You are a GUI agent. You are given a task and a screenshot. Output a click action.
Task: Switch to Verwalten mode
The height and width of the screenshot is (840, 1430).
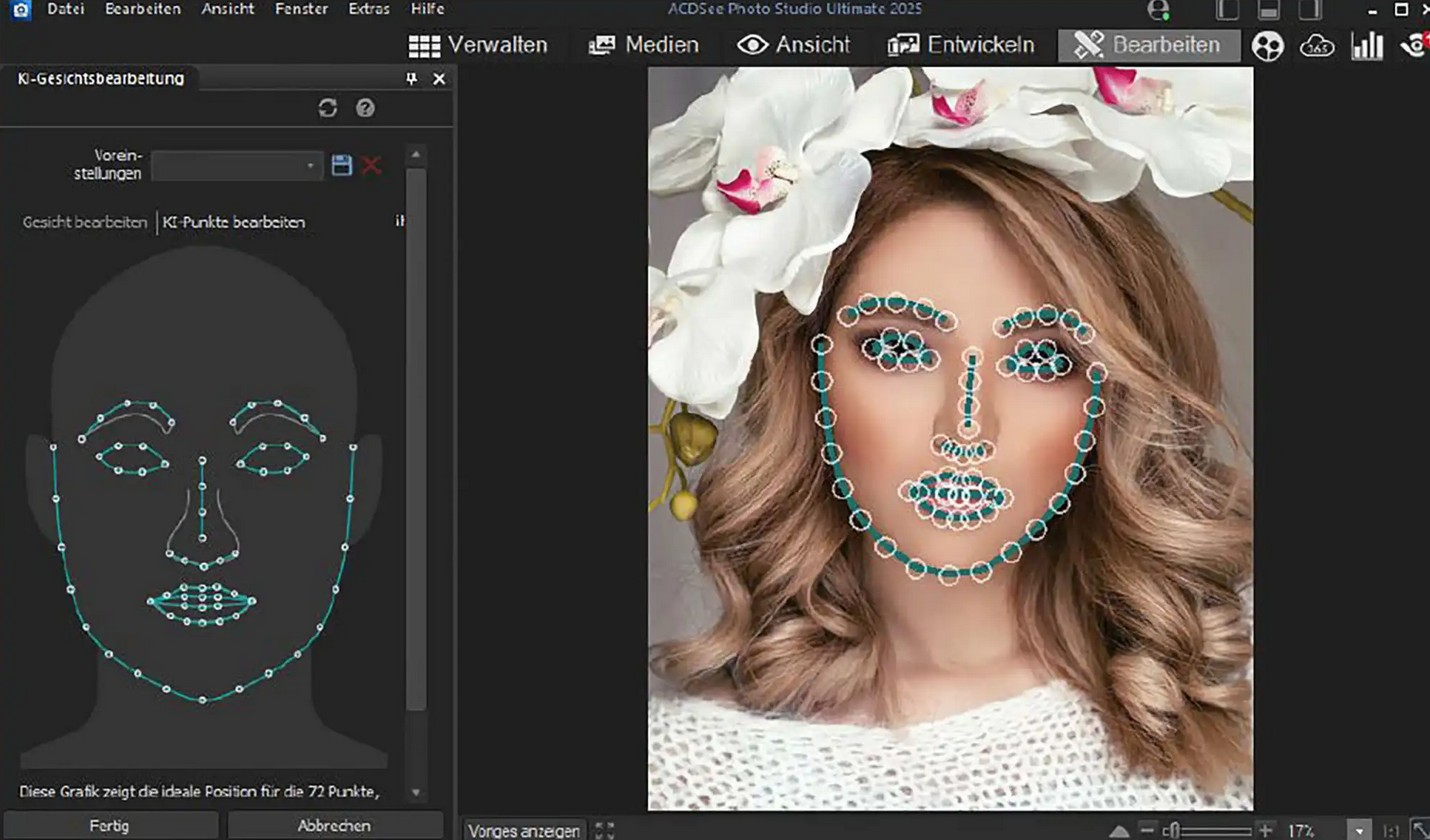pos(478,45)
